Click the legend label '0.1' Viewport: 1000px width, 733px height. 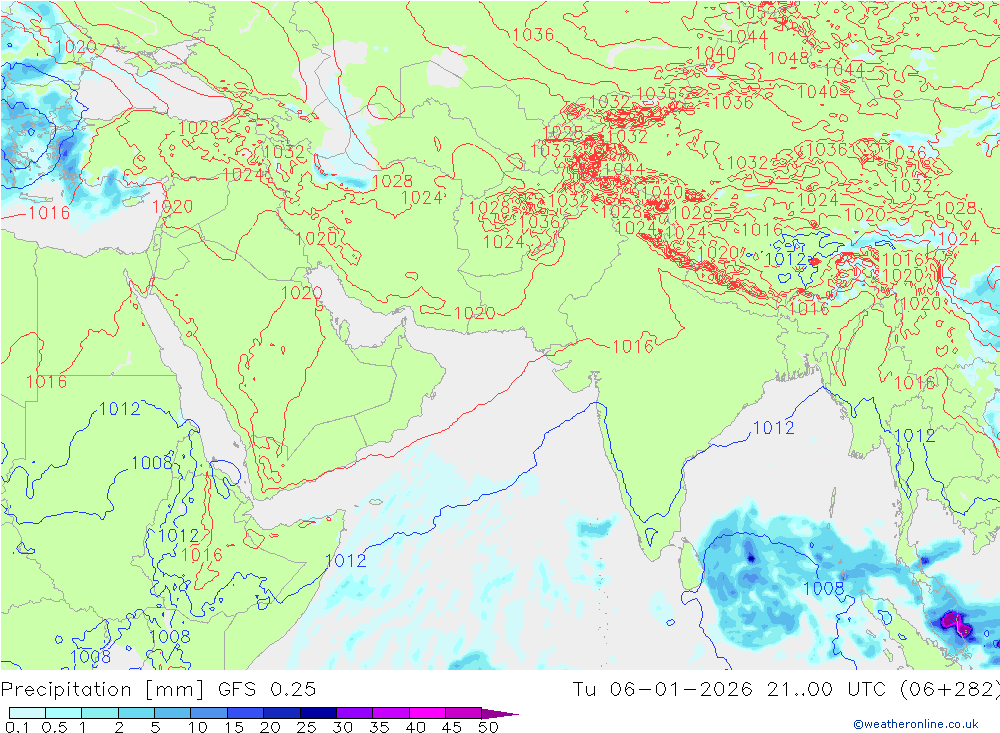click(x=17, y=727)
